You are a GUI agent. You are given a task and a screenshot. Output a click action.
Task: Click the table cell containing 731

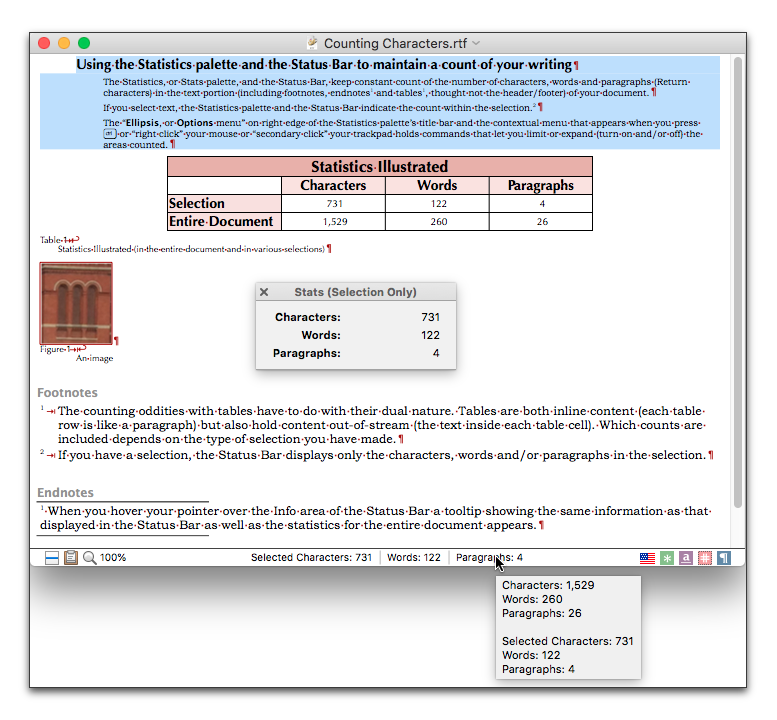point(333,204)
